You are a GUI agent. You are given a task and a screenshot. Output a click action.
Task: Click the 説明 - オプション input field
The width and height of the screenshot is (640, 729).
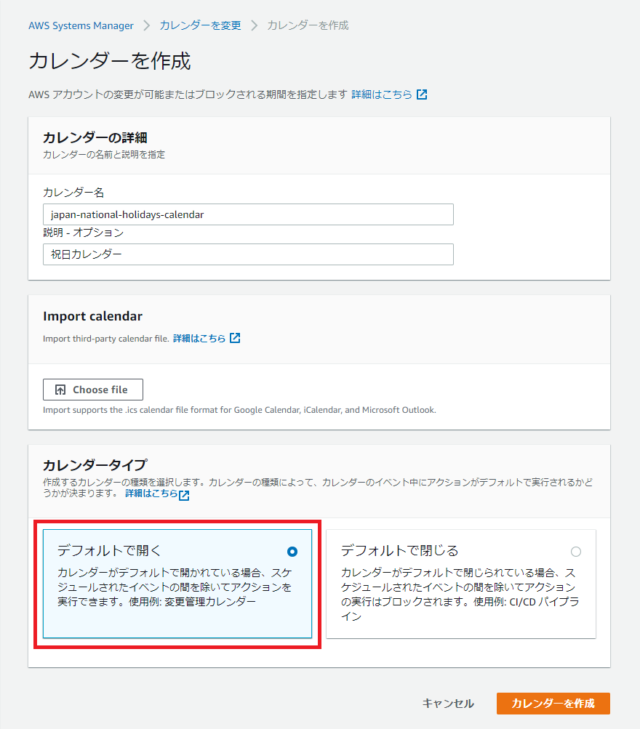click(x=248, y=254)
